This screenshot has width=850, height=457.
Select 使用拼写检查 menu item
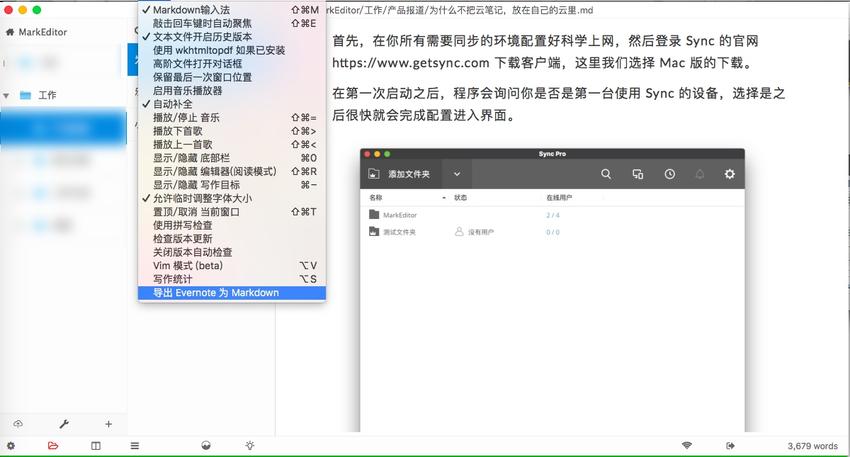(232, 225)
